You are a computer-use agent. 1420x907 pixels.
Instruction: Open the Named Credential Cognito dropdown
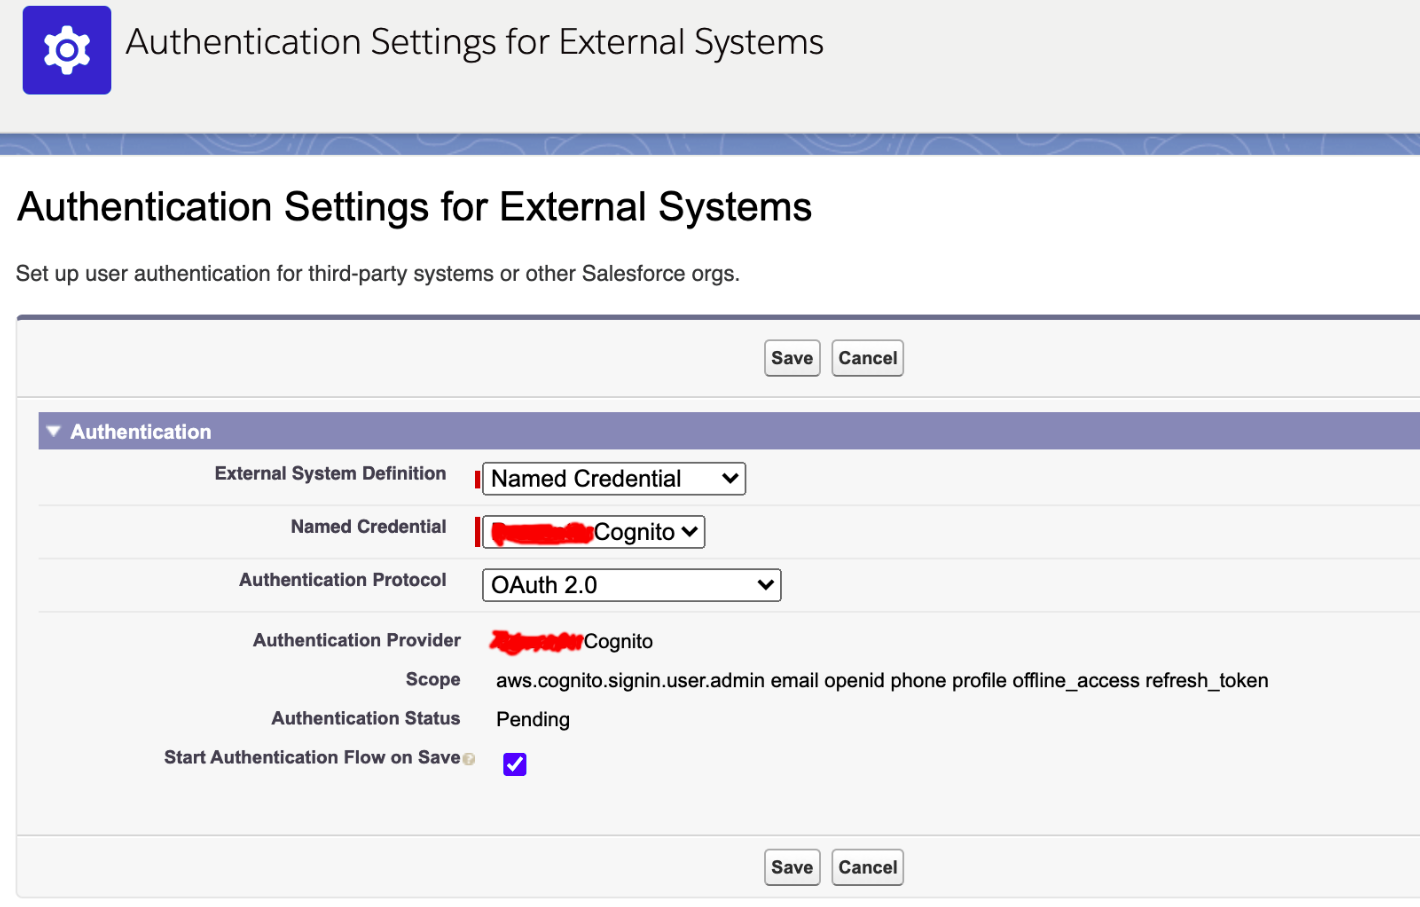594,532
